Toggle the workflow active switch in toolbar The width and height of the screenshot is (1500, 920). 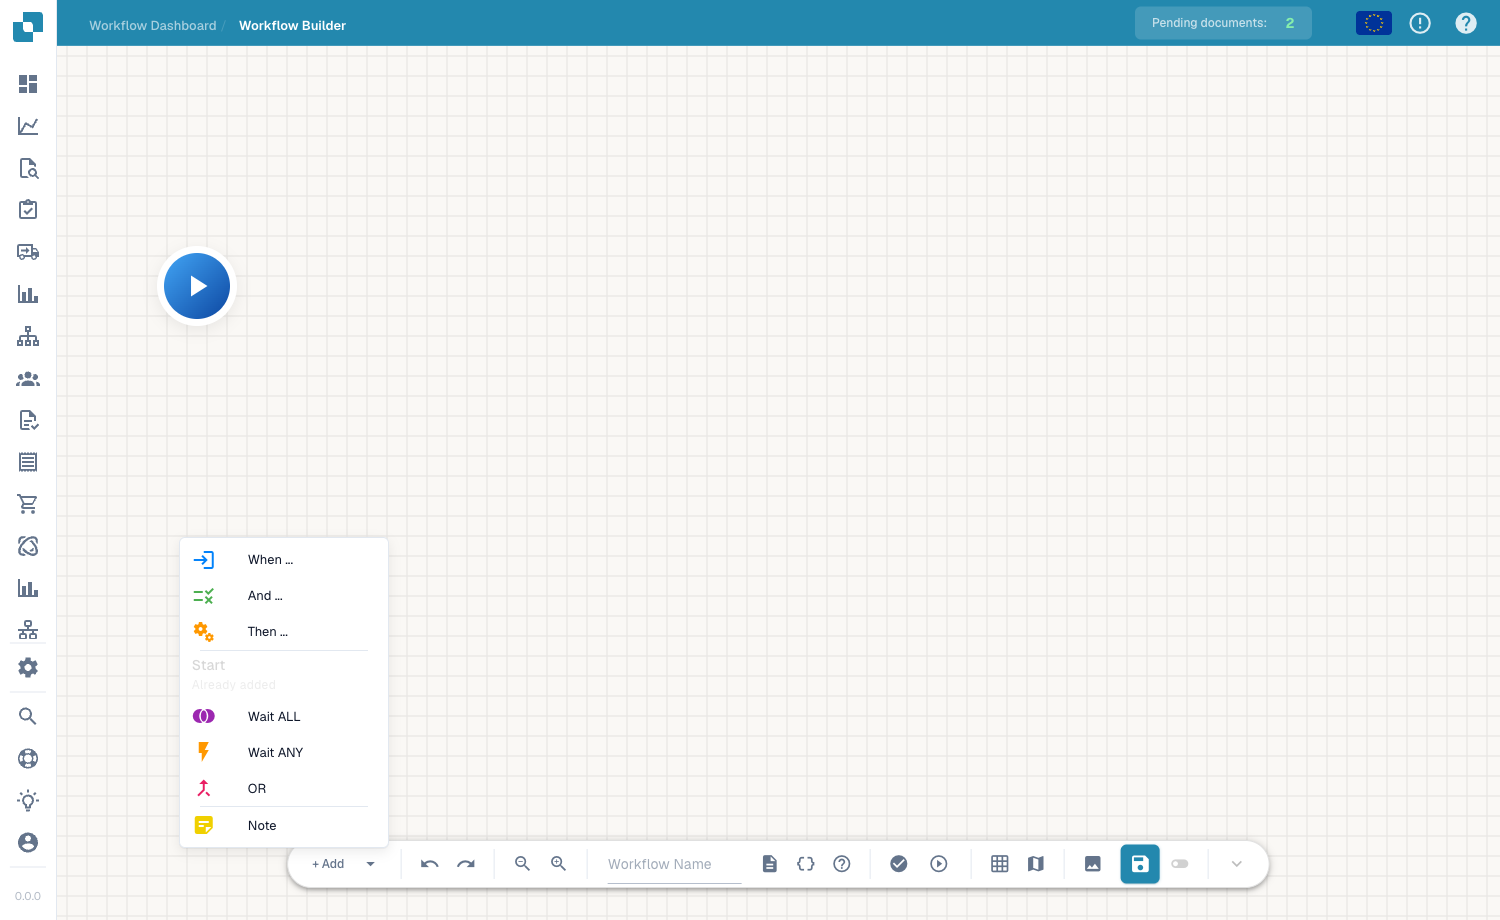(x=1180, y=864)
